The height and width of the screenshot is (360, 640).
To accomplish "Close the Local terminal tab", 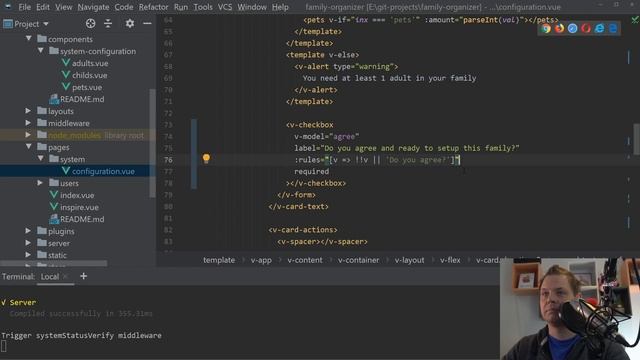I will coord(65,277).
